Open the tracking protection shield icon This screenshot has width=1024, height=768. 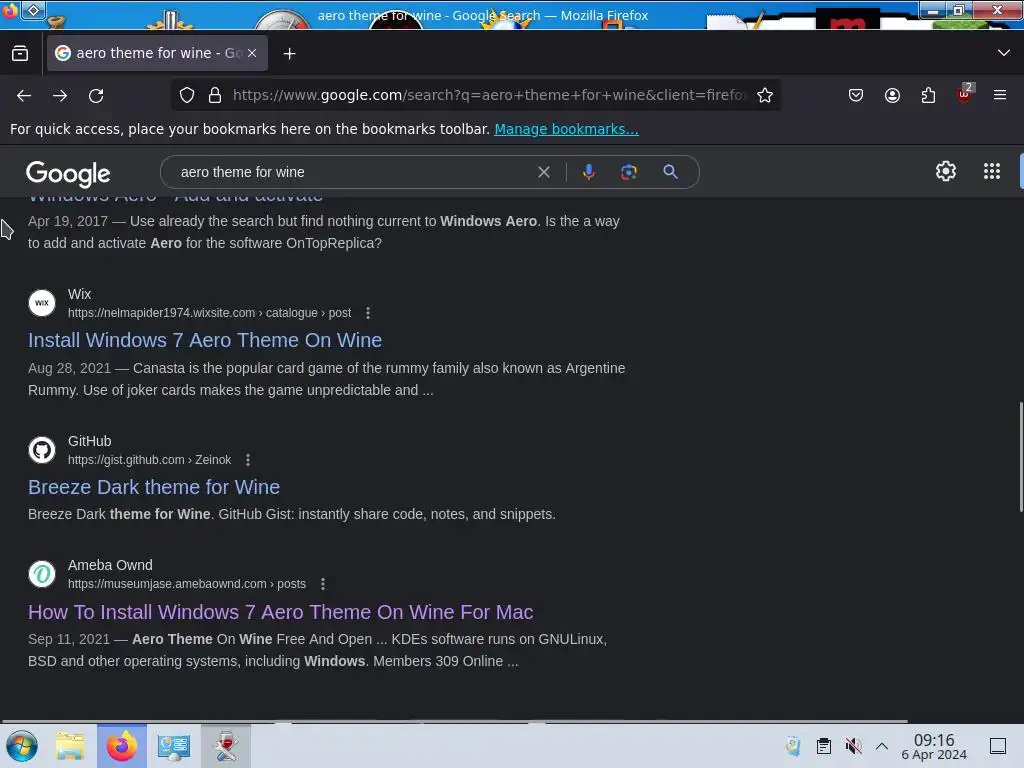(187, 95)
